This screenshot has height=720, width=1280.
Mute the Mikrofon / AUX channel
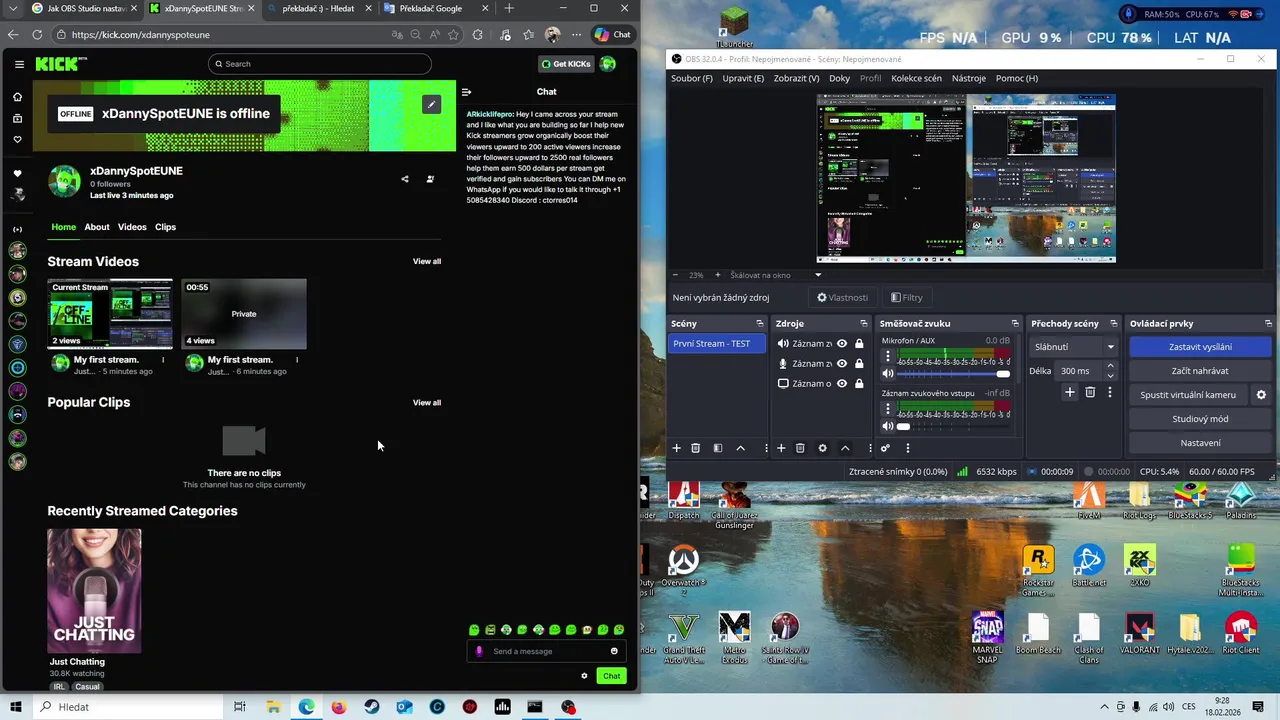pos(887,374)
